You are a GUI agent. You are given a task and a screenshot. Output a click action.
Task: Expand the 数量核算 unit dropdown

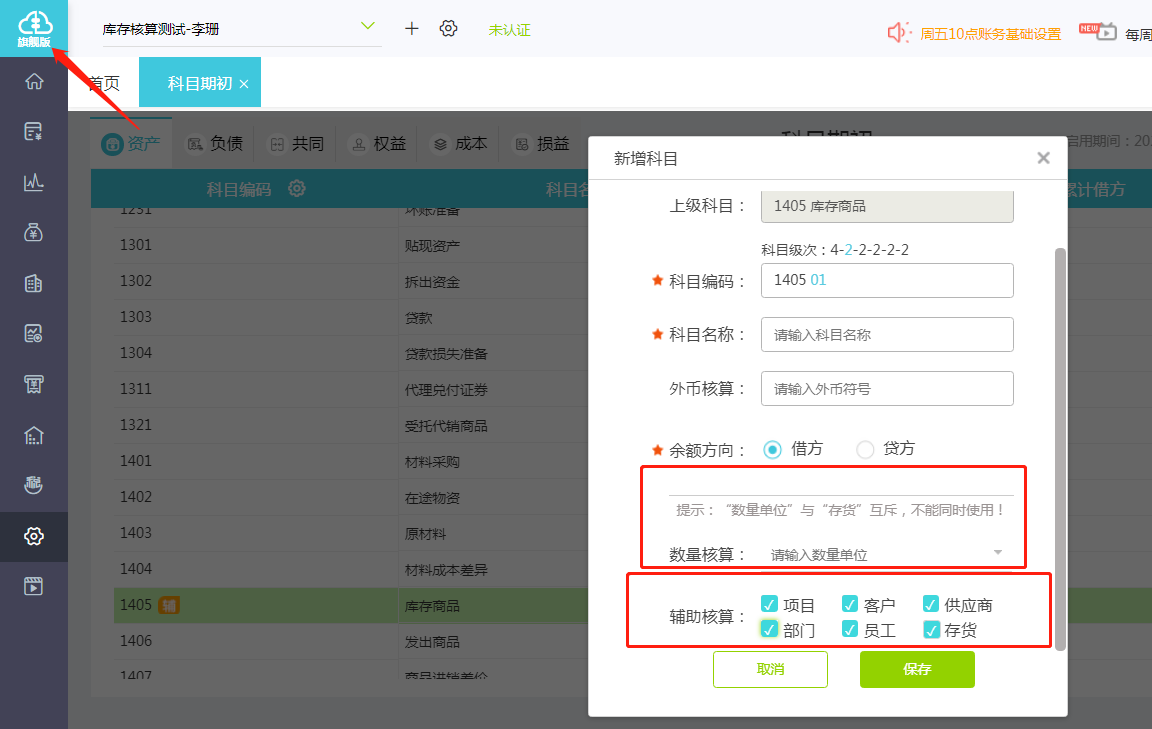click(x=996, y=553)
